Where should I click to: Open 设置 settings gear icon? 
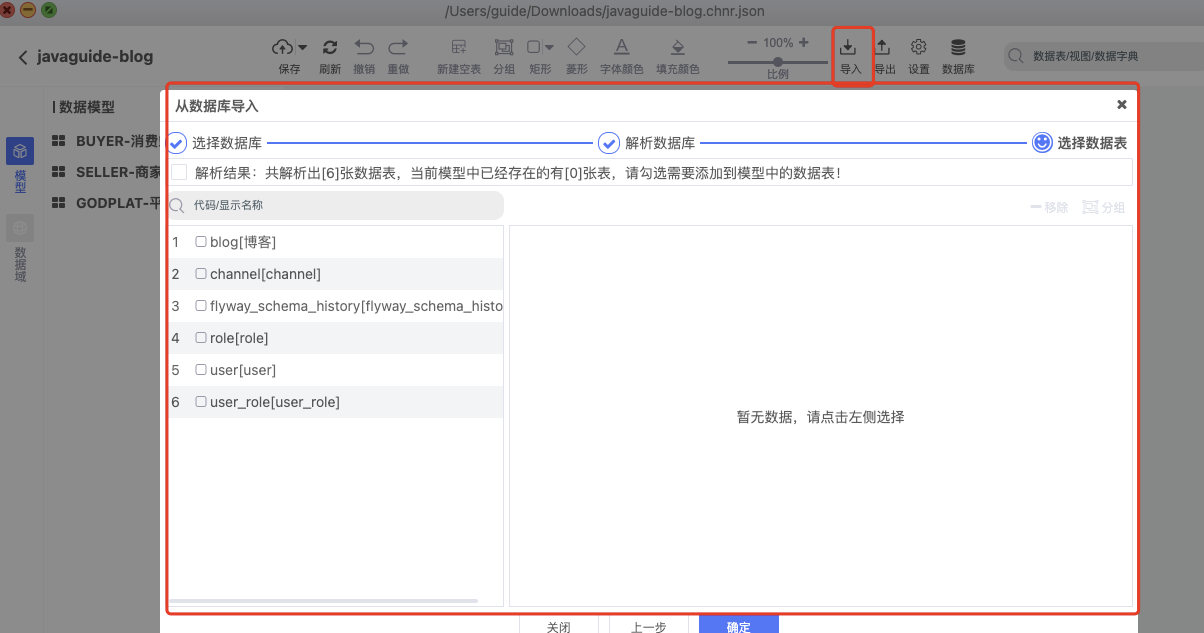coord(918,48)
